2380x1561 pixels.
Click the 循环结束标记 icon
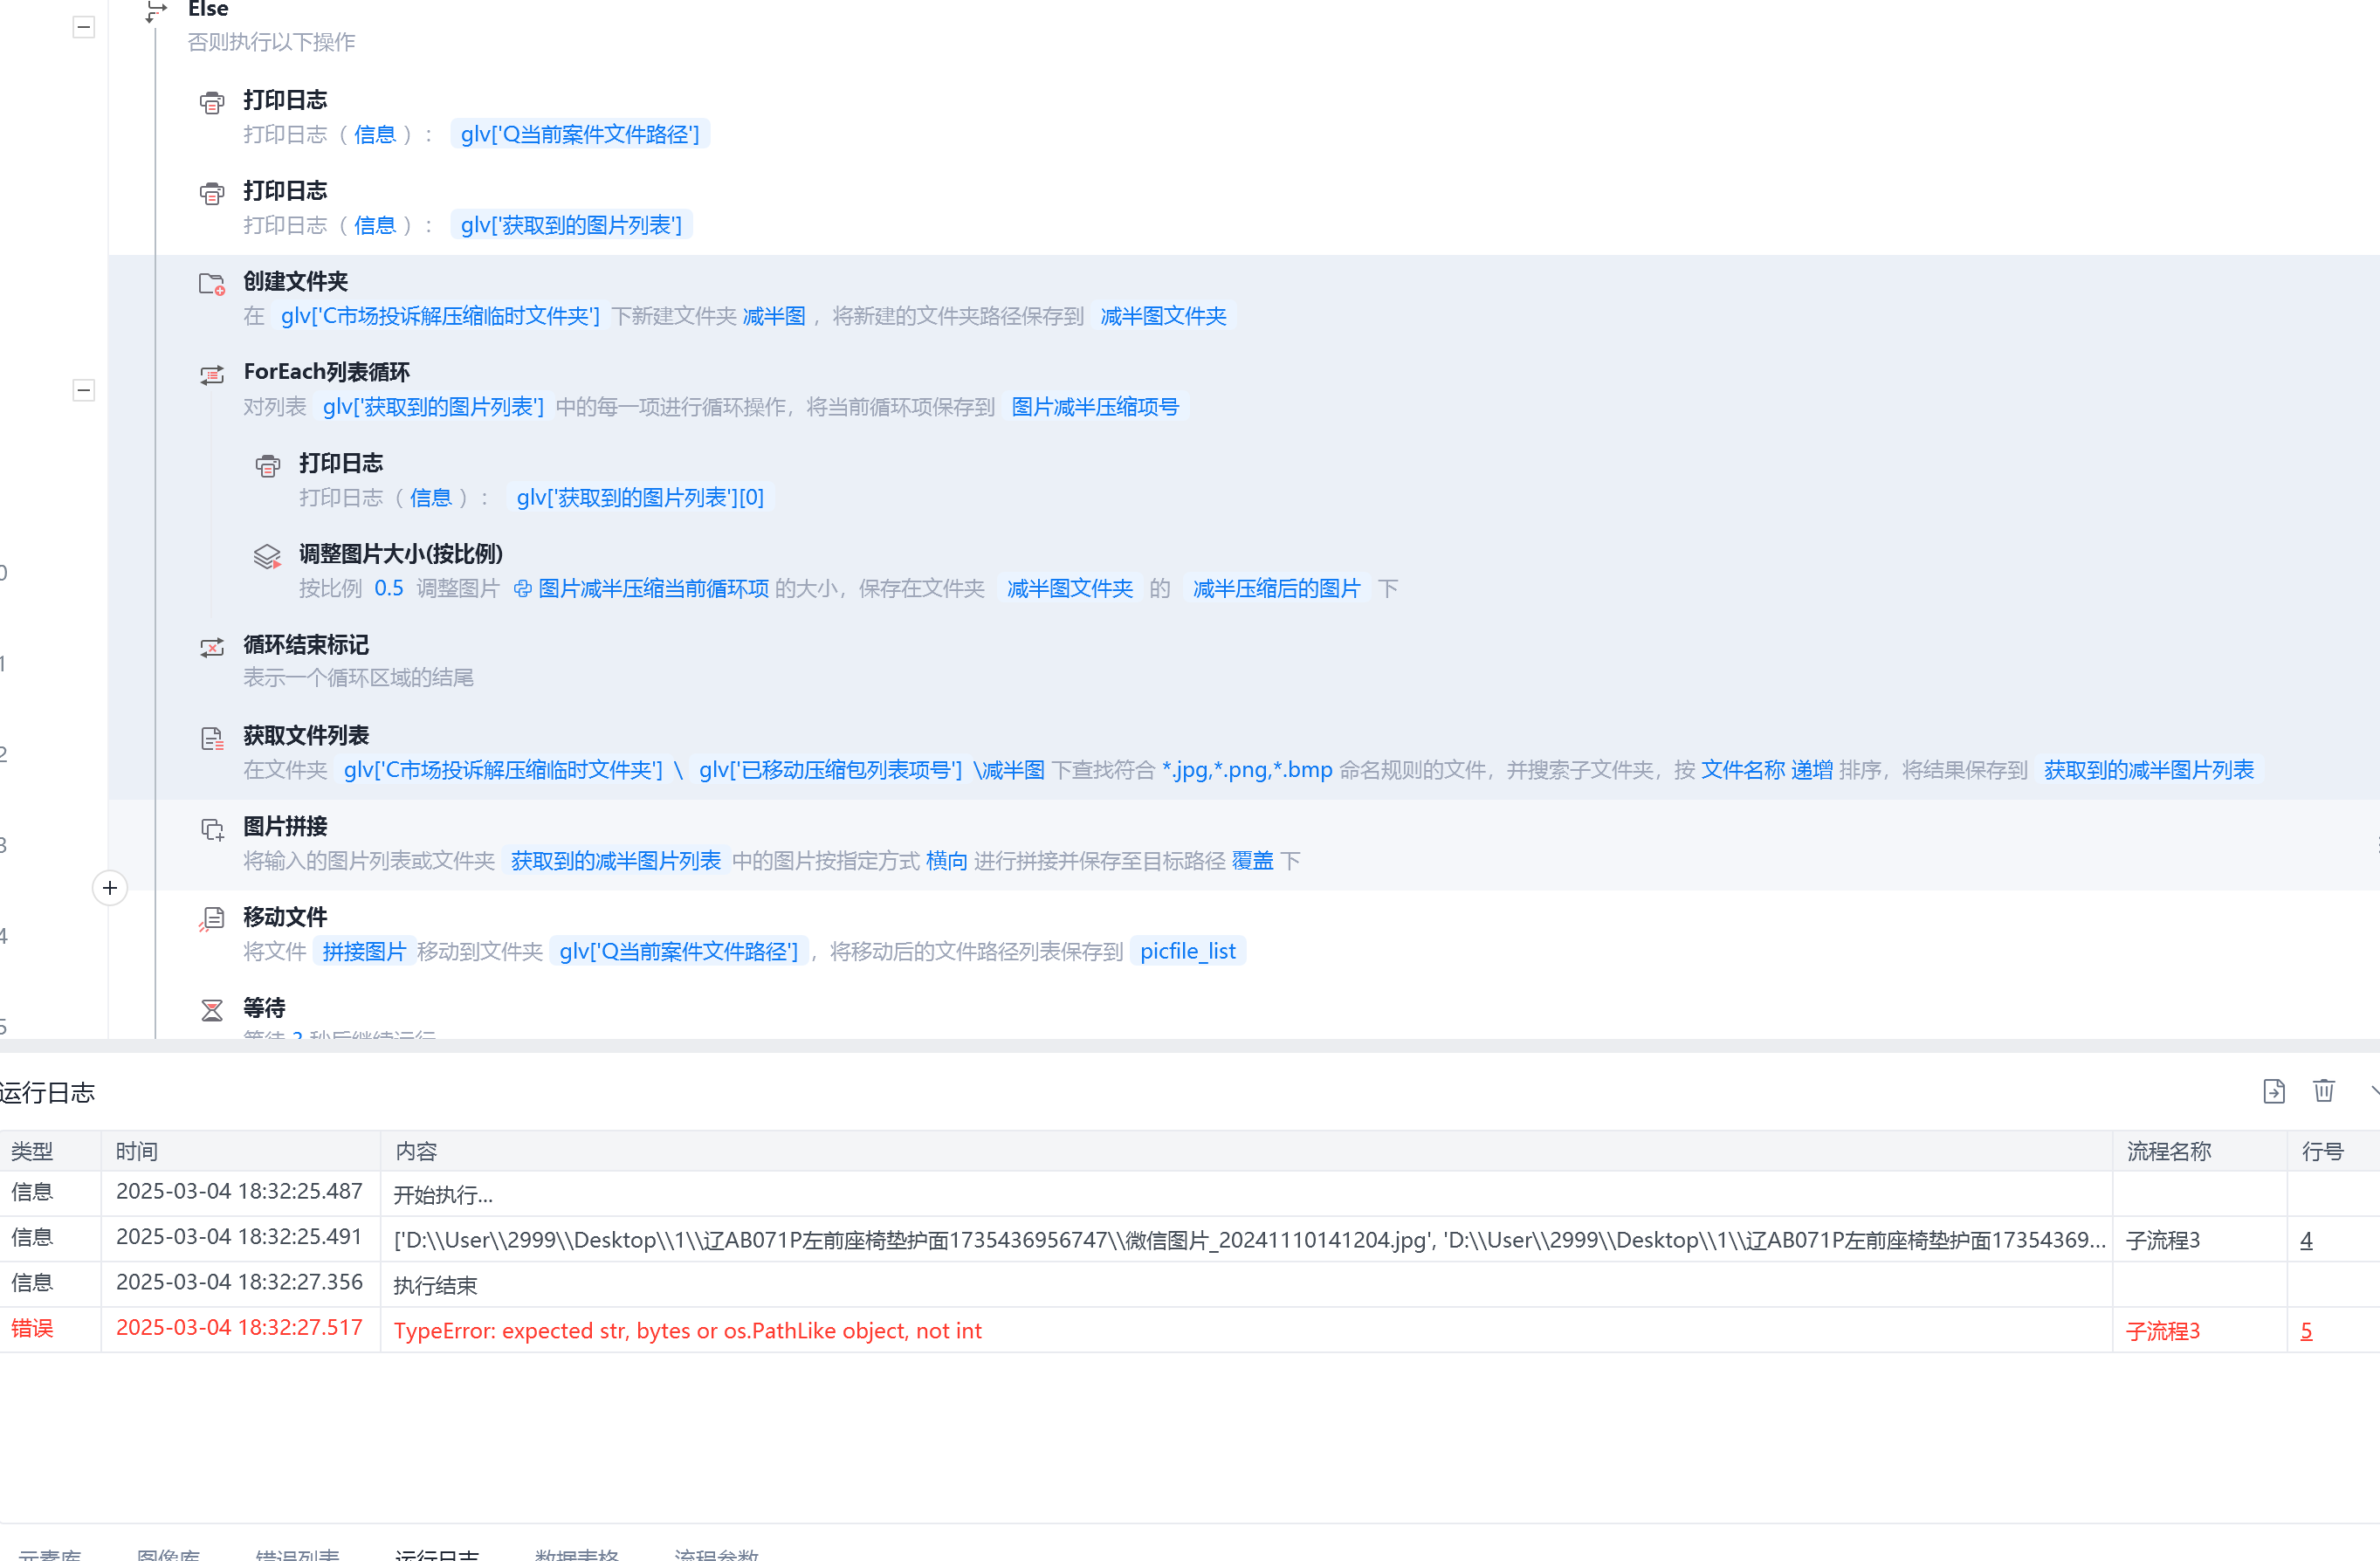pos(211,648)
